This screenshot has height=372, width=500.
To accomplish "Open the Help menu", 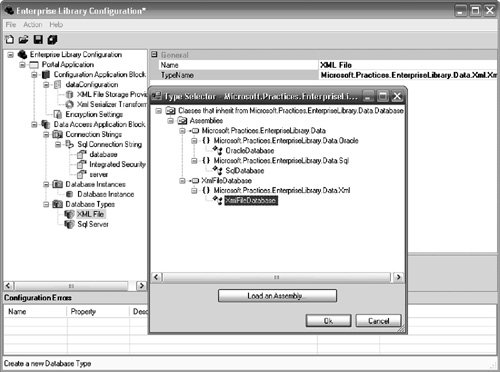I will (56, 25).
